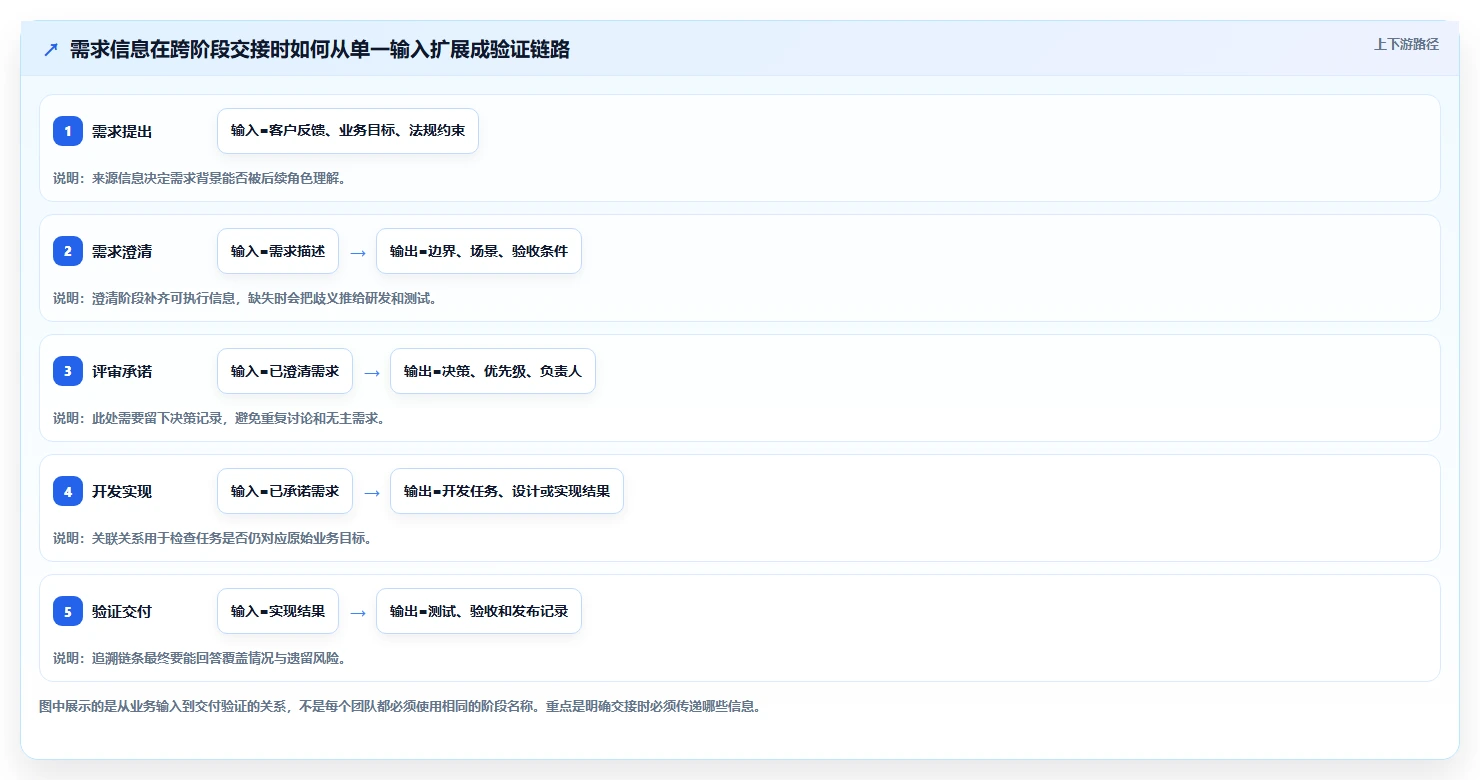
Task: Click the arrow after 输入=已承诺需求
Action: [x=372, y=492]
